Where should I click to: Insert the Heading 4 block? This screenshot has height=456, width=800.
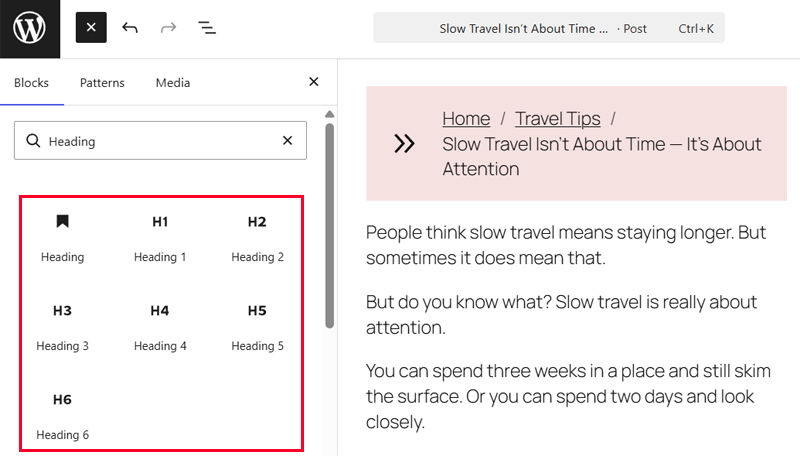[x=160, y=326]
